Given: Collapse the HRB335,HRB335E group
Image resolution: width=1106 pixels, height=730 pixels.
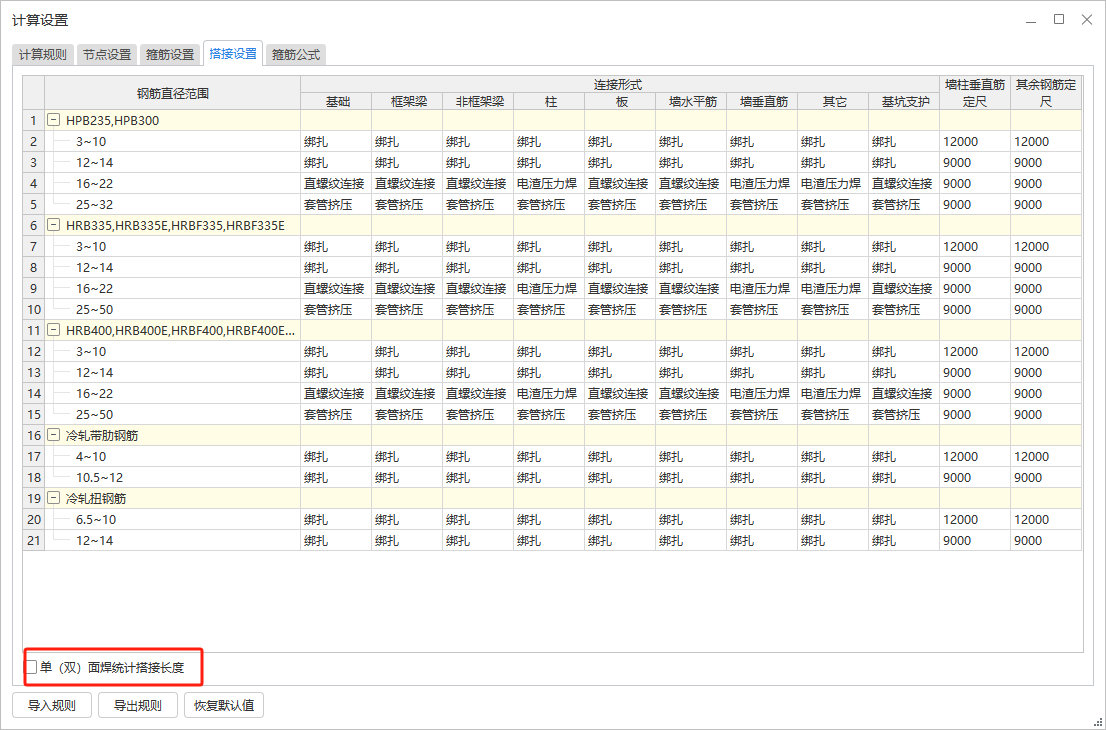Looking at the screenshot, I should (x=54, y=225).
